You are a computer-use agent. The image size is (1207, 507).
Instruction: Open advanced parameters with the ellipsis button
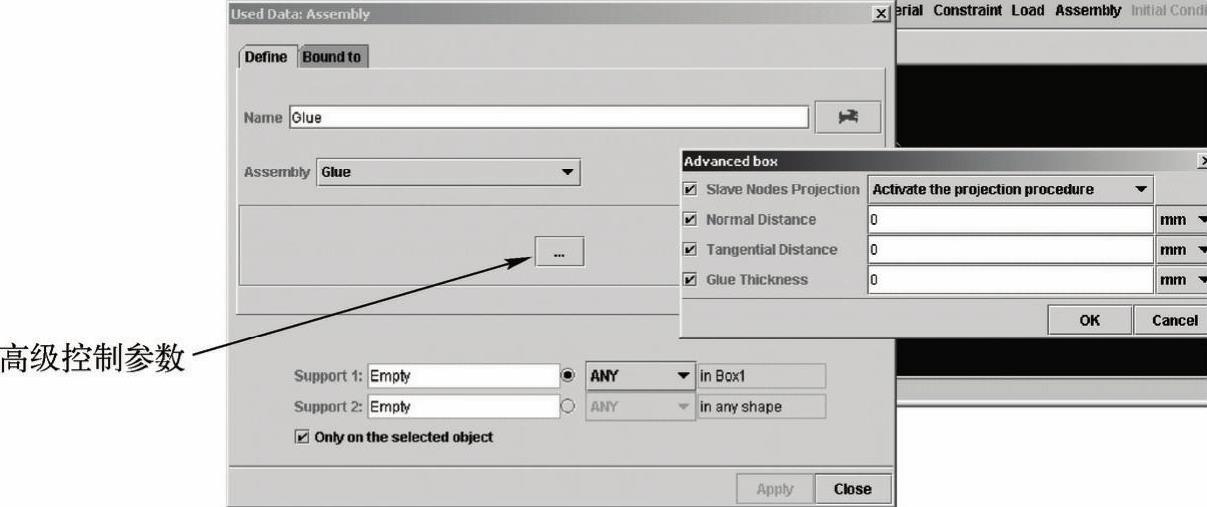(x=559, y=254)
